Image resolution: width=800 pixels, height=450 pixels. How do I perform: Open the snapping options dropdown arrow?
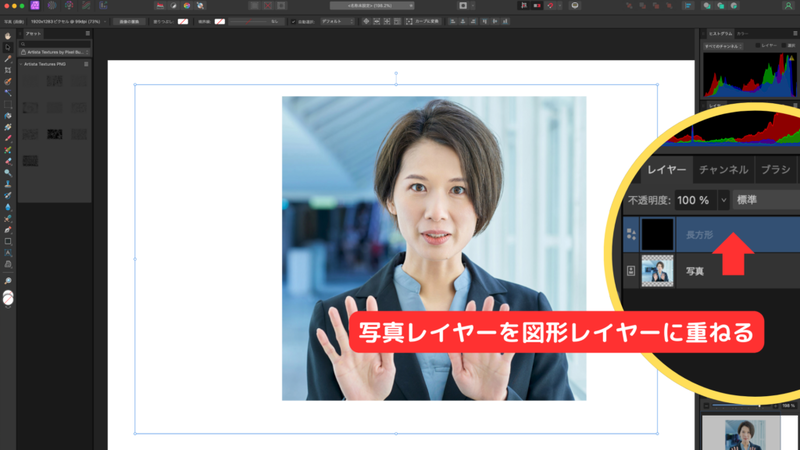pyautogui.click(x=560, y=6)
